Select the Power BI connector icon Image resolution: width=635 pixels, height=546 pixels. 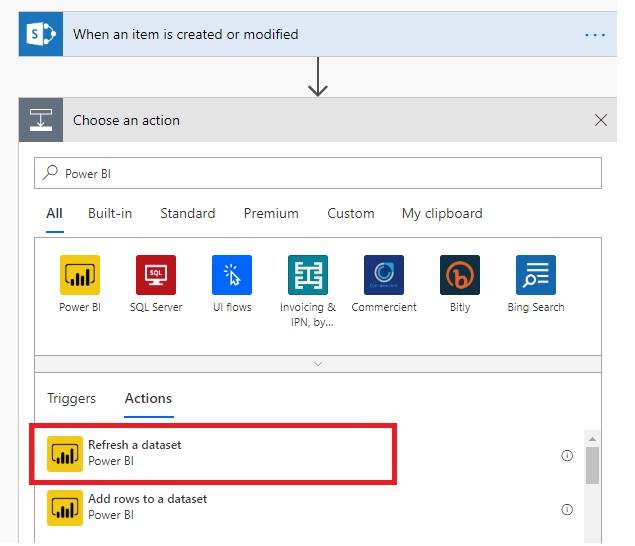(x=80, y=275)
